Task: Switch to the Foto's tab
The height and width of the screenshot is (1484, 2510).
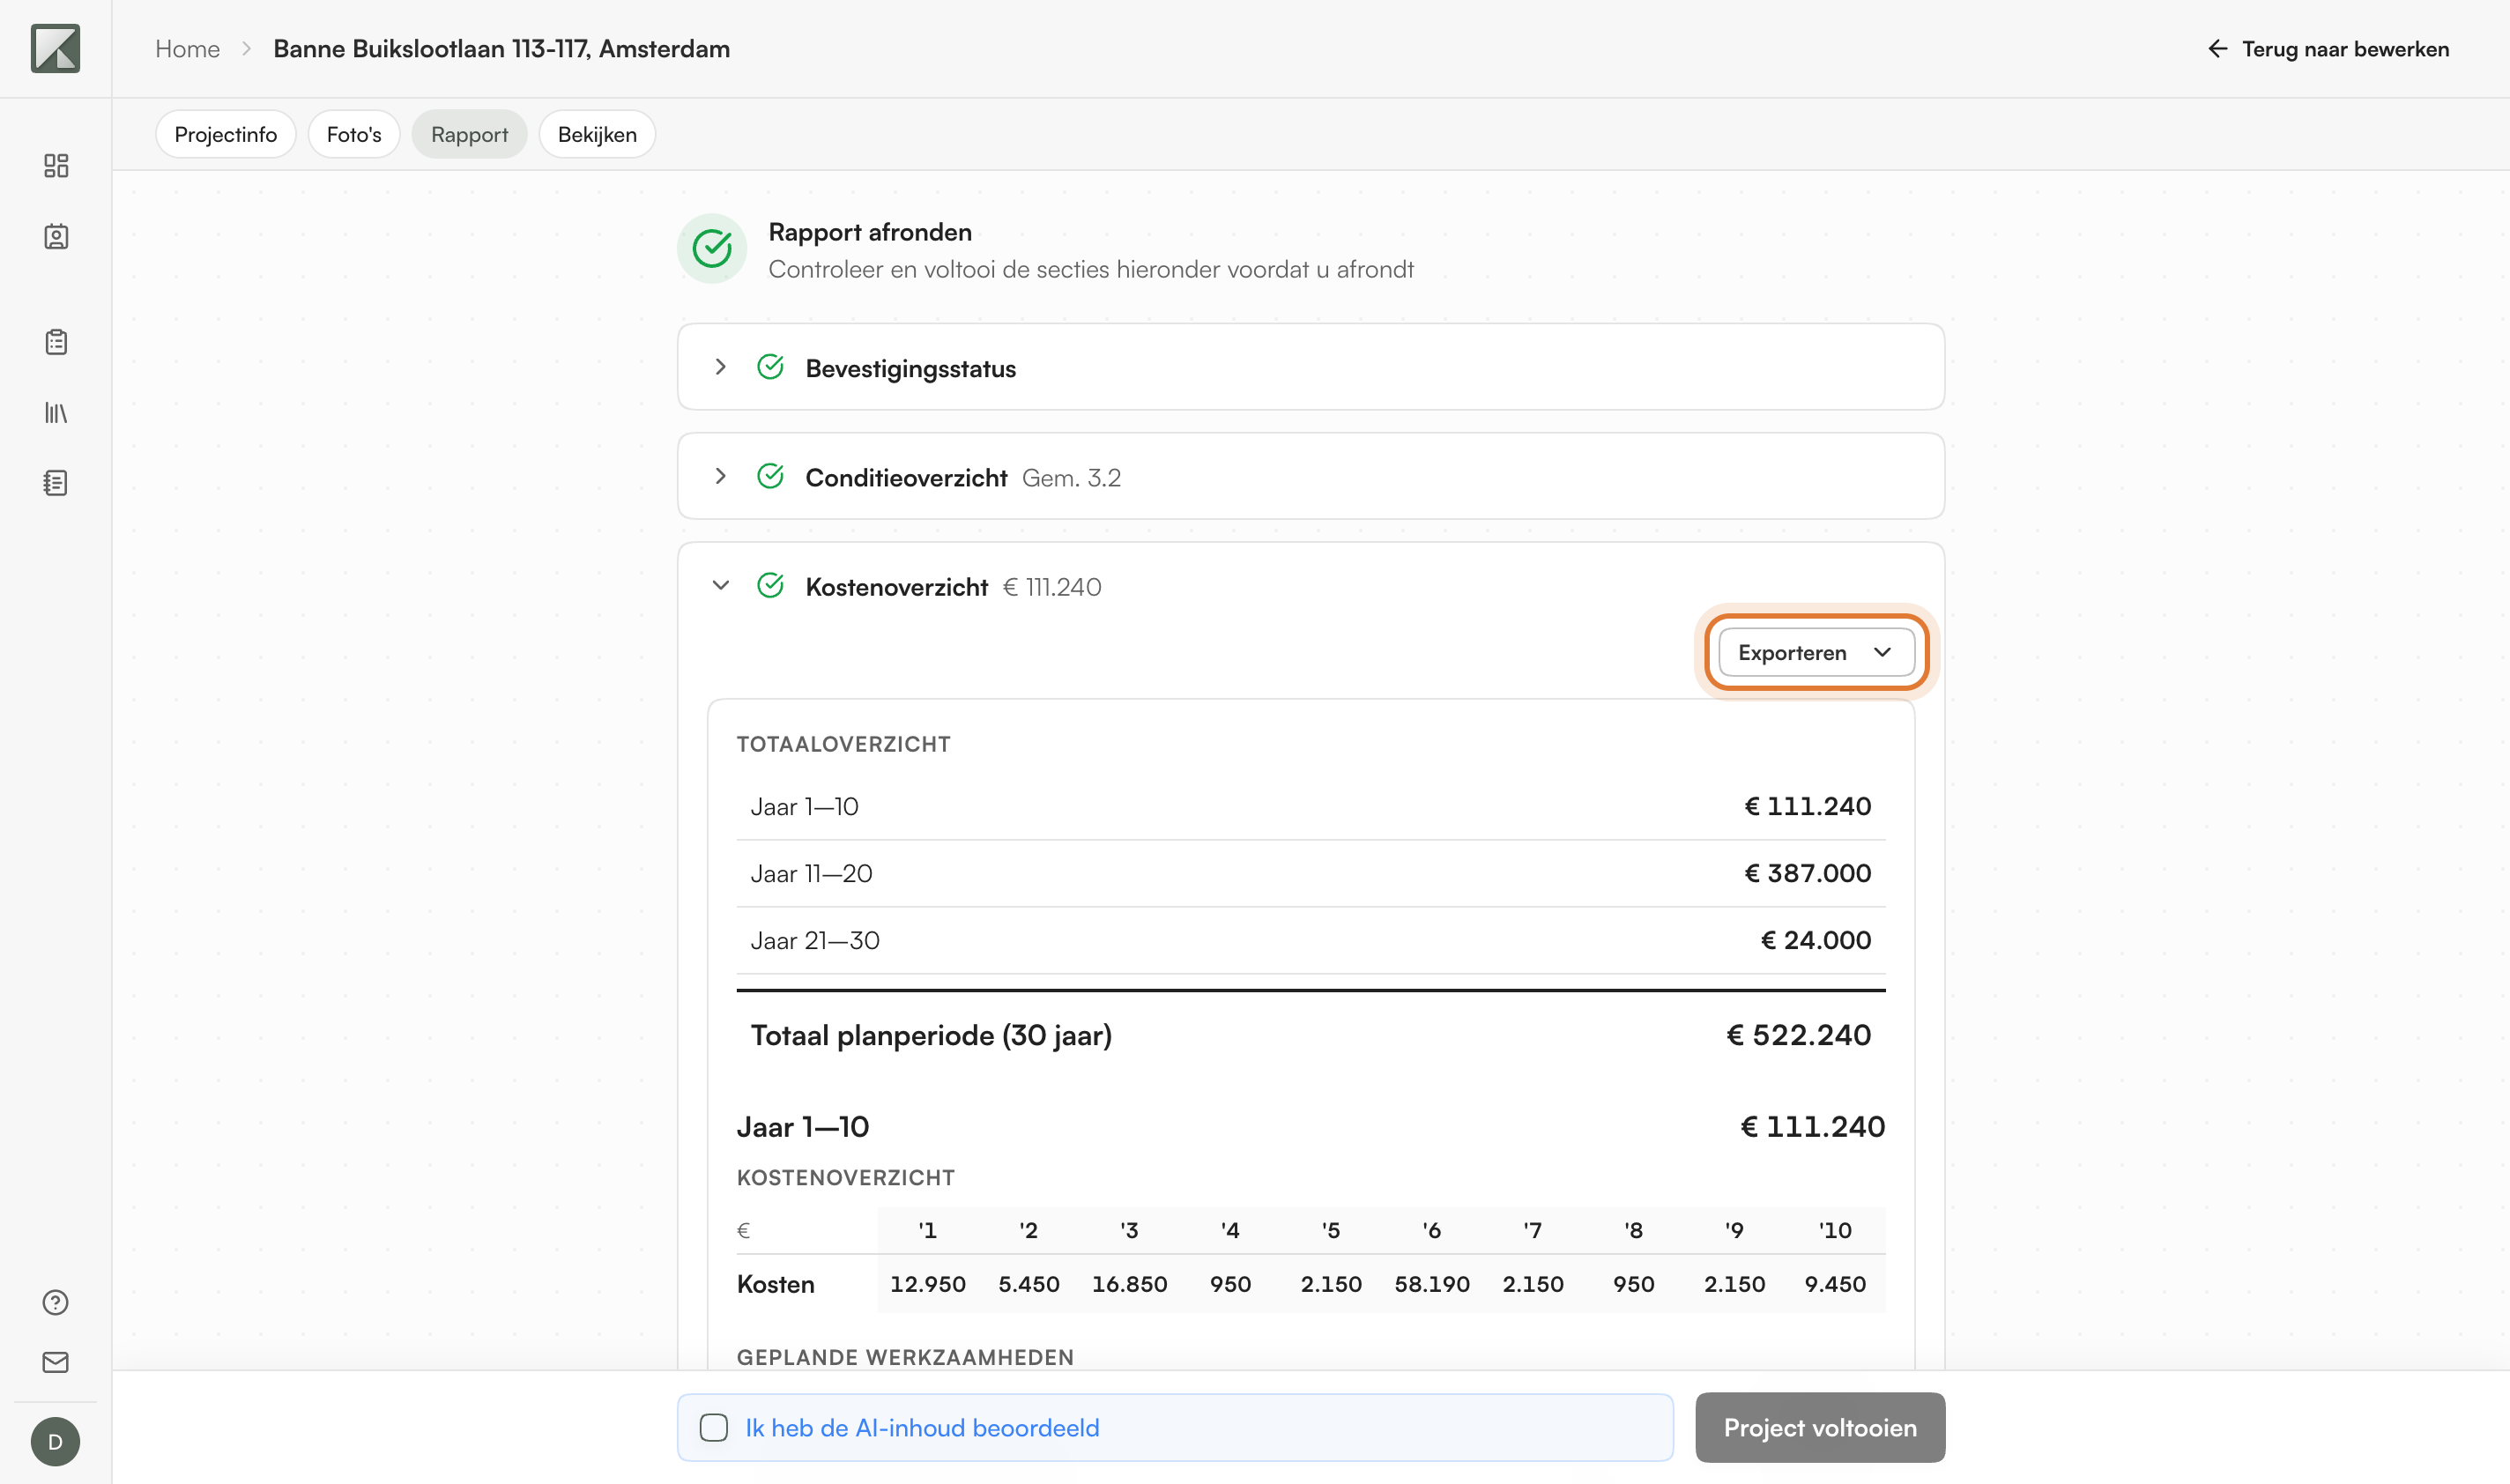Action: 354,134
